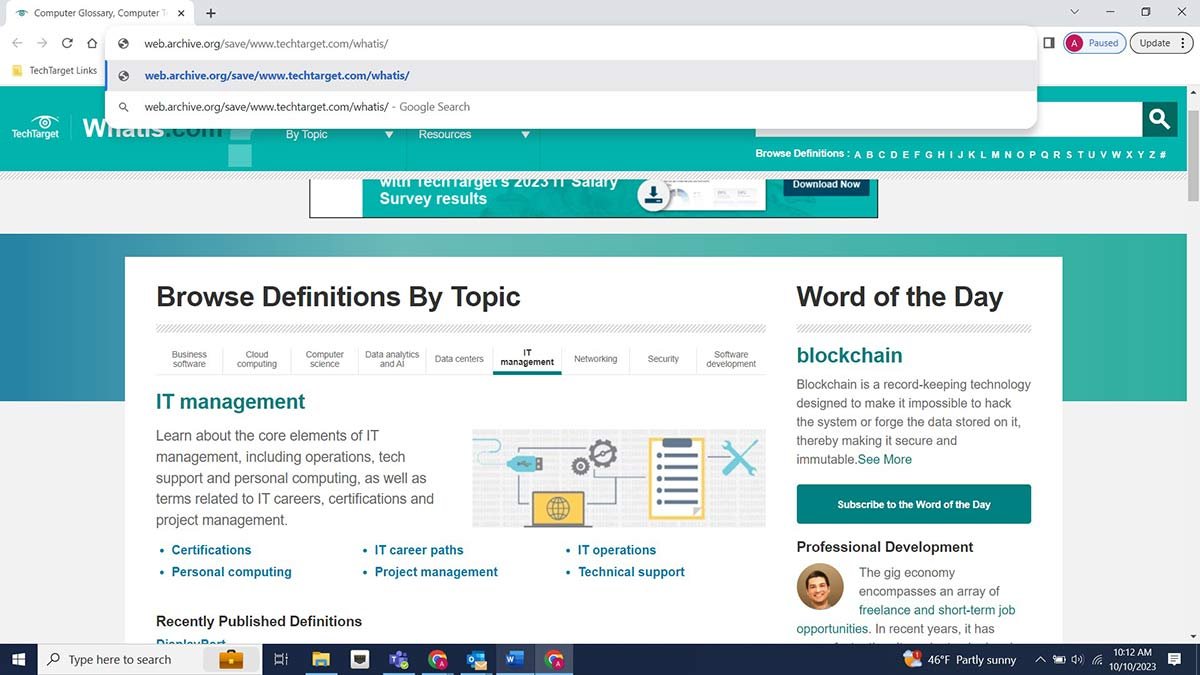The width and height of the screenshot is (1200, 675).
Task: Click the Windows search box
Action: click(x=120, y=659)
